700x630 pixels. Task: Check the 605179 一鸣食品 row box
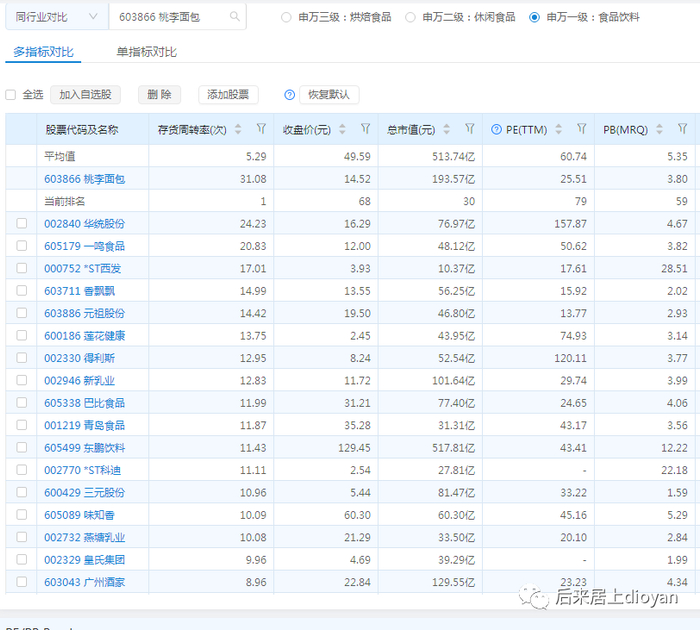[x=21, y=246]
